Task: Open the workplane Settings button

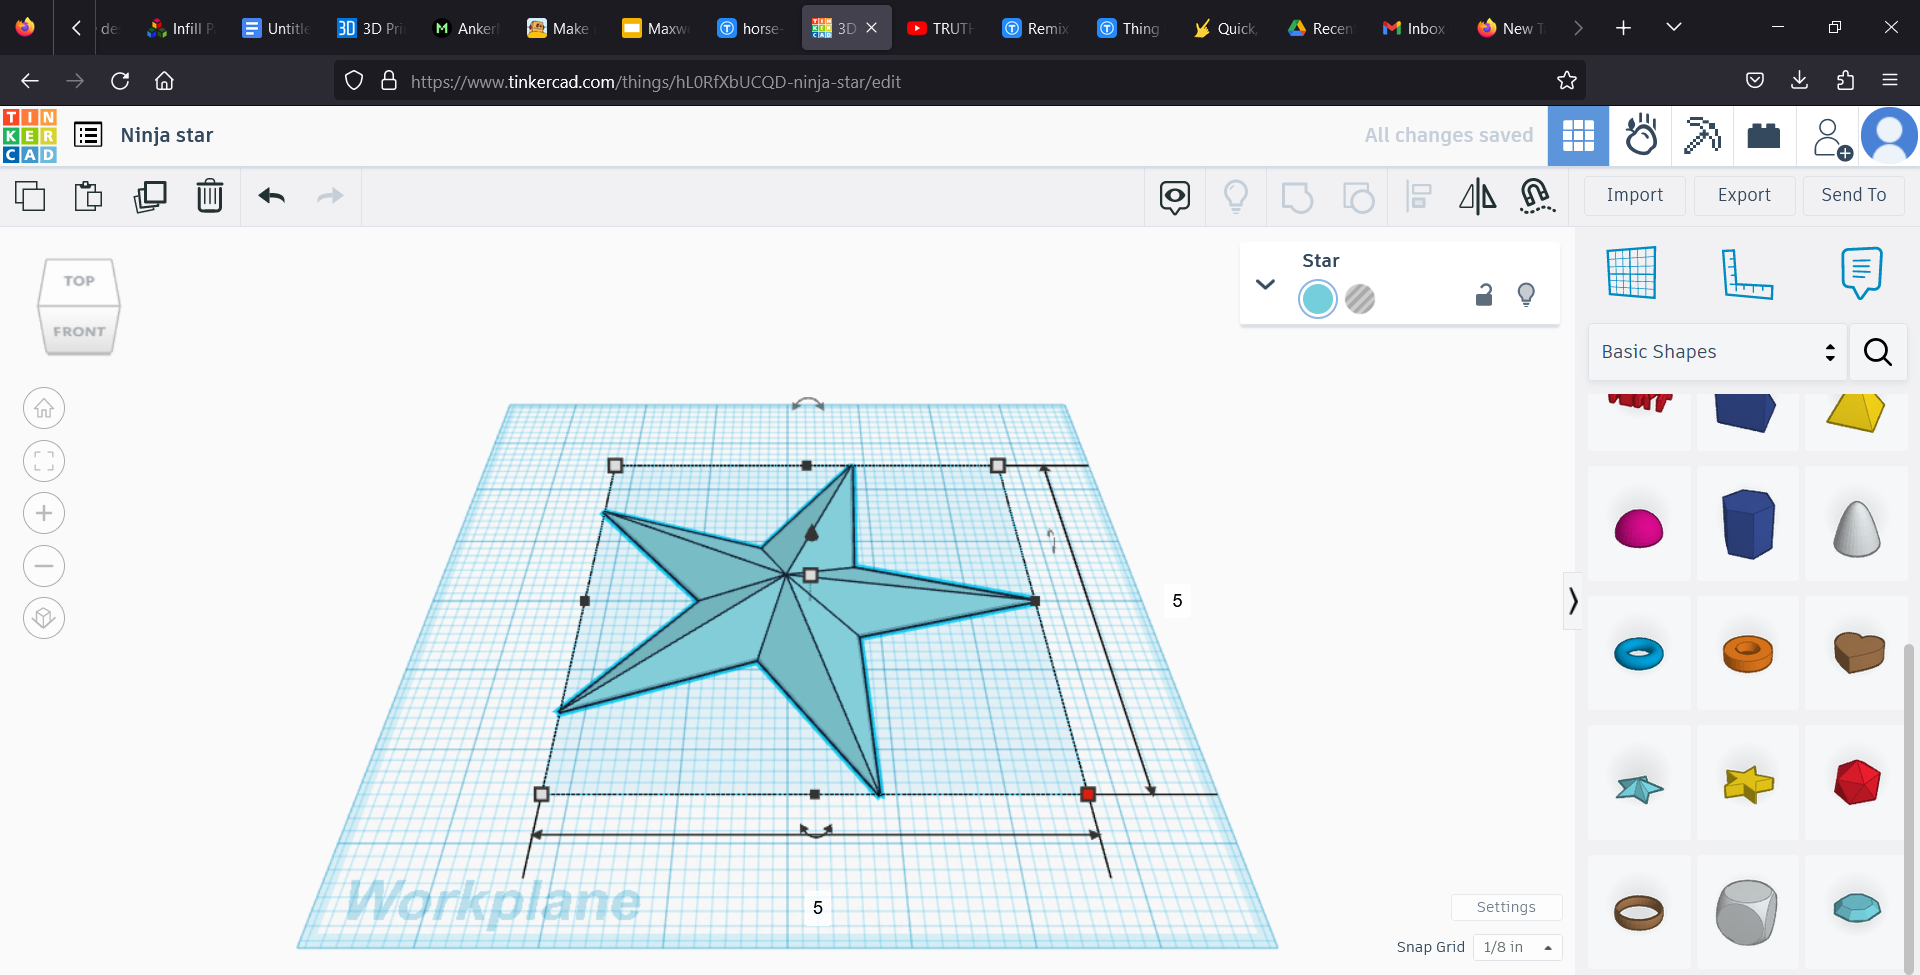Action: tap(1506, 907)
